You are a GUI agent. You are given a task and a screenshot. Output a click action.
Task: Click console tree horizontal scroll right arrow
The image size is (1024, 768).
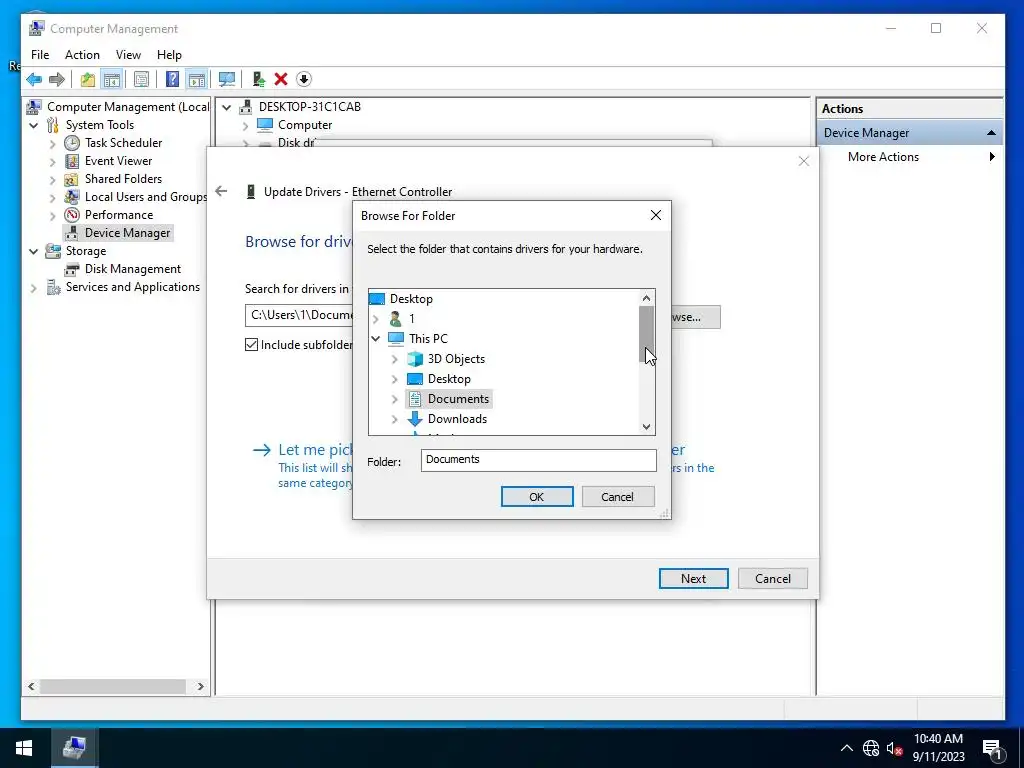(x=200, y=687)
